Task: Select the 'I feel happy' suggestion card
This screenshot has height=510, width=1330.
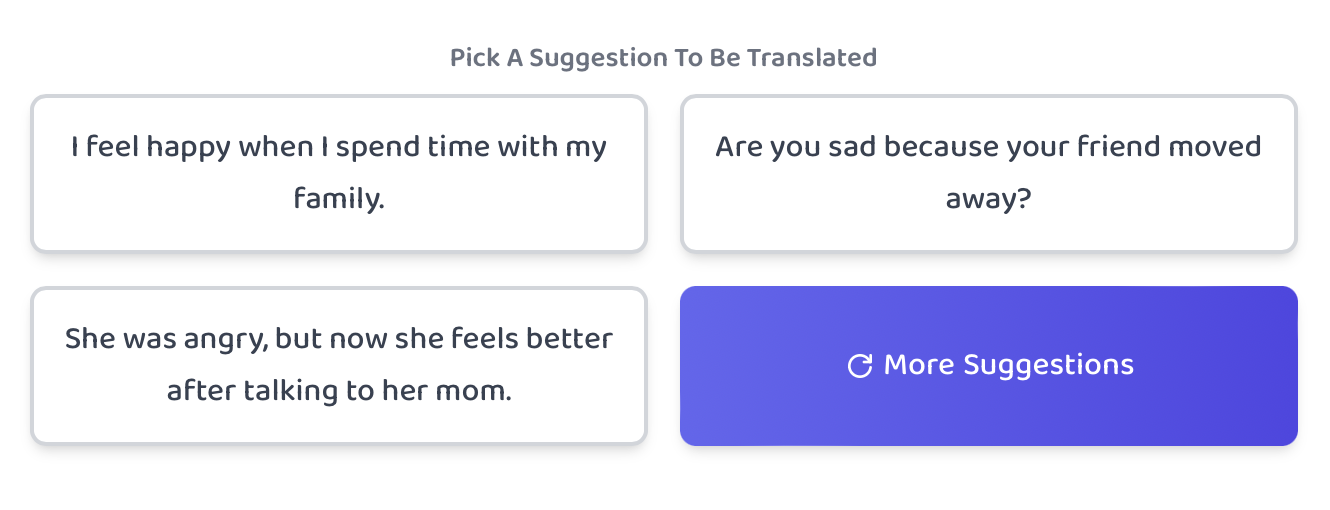Action: [339, 173]
